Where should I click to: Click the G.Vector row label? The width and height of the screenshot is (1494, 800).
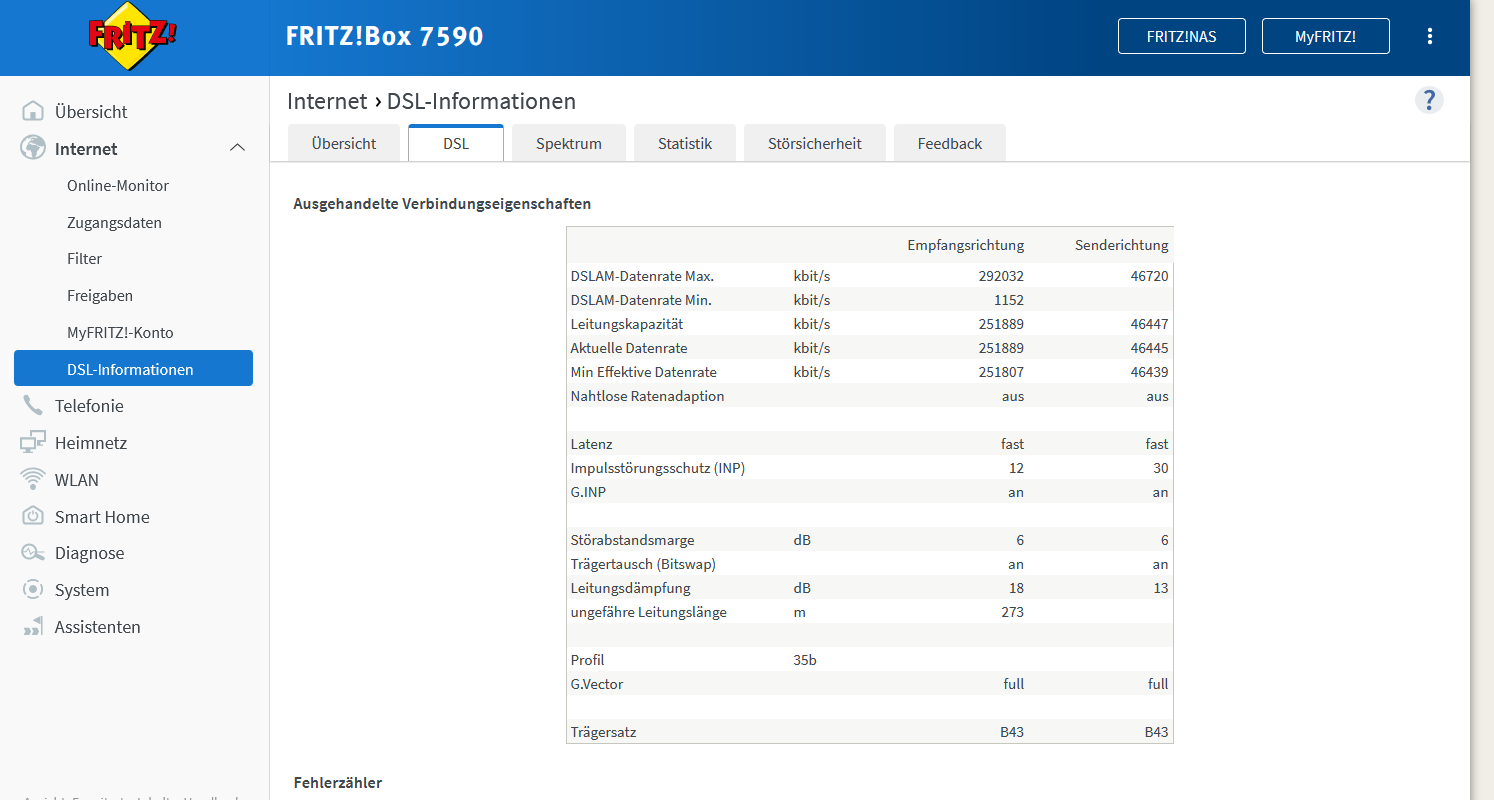[597, 684]
